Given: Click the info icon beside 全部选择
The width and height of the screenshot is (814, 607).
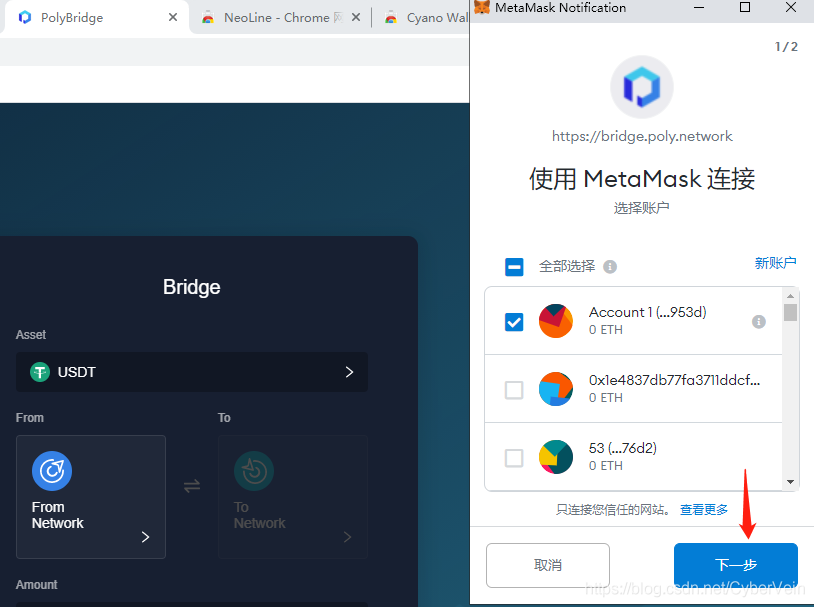Looking at the screenshot, I should [x=610, y=267].
